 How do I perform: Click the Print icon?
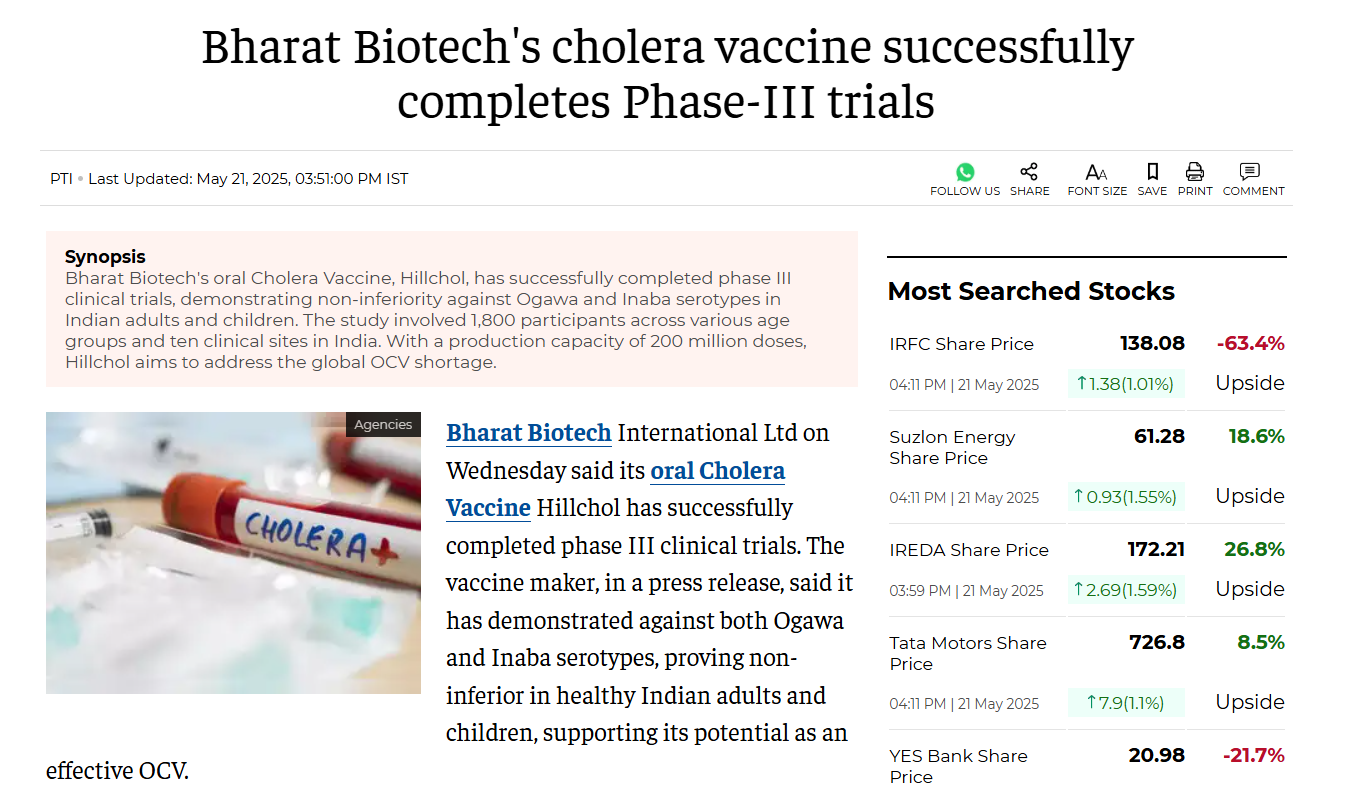pyautogui.click(x=1195, y=172)
